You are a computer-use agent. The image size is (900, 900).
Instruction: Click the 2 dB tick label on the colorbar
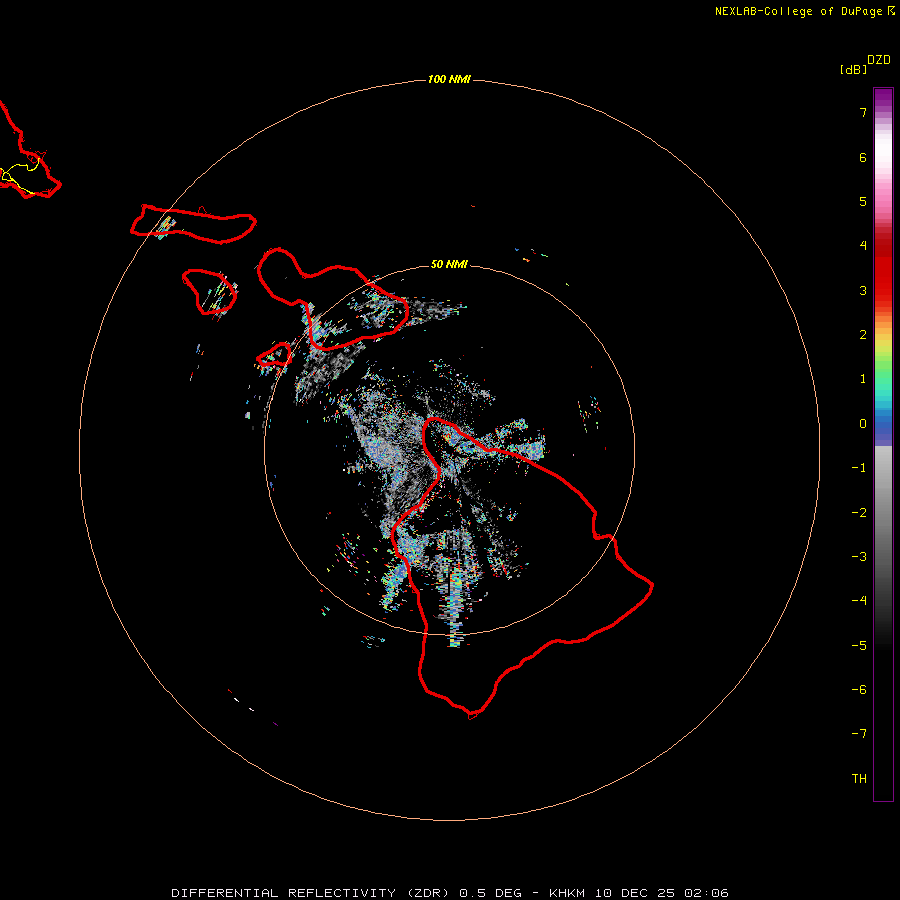[863, 335]
